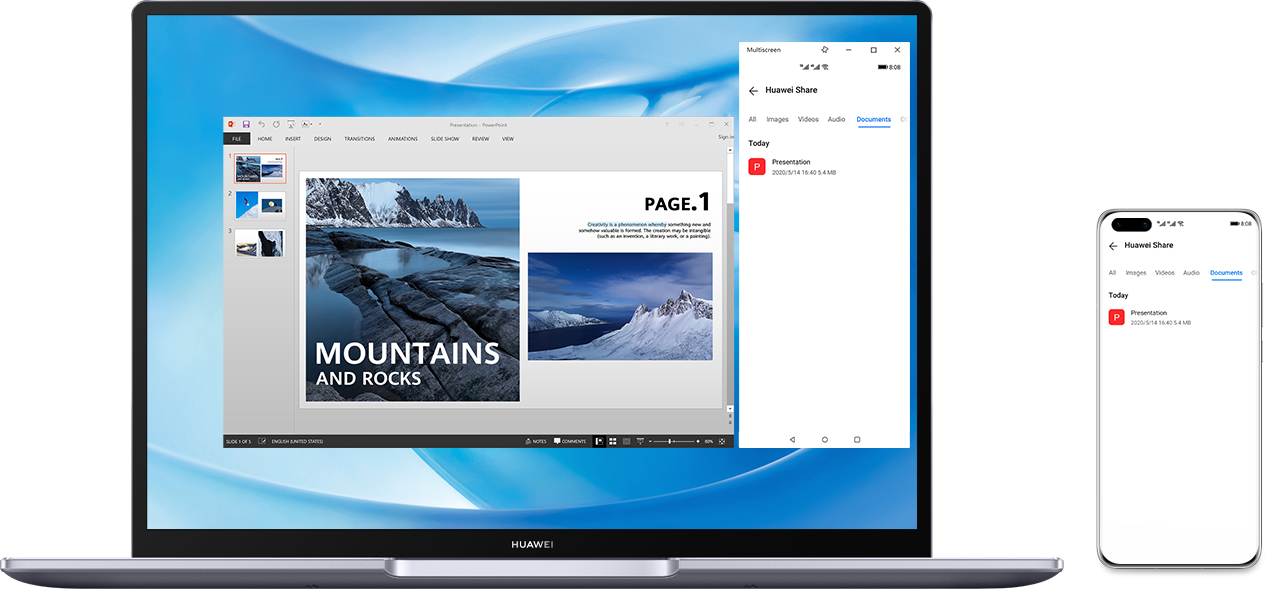Click the MOUNTAINS title text on the slide
Image resolution: width=1266 pixels, height=589 pixels.
click(407, 353)
